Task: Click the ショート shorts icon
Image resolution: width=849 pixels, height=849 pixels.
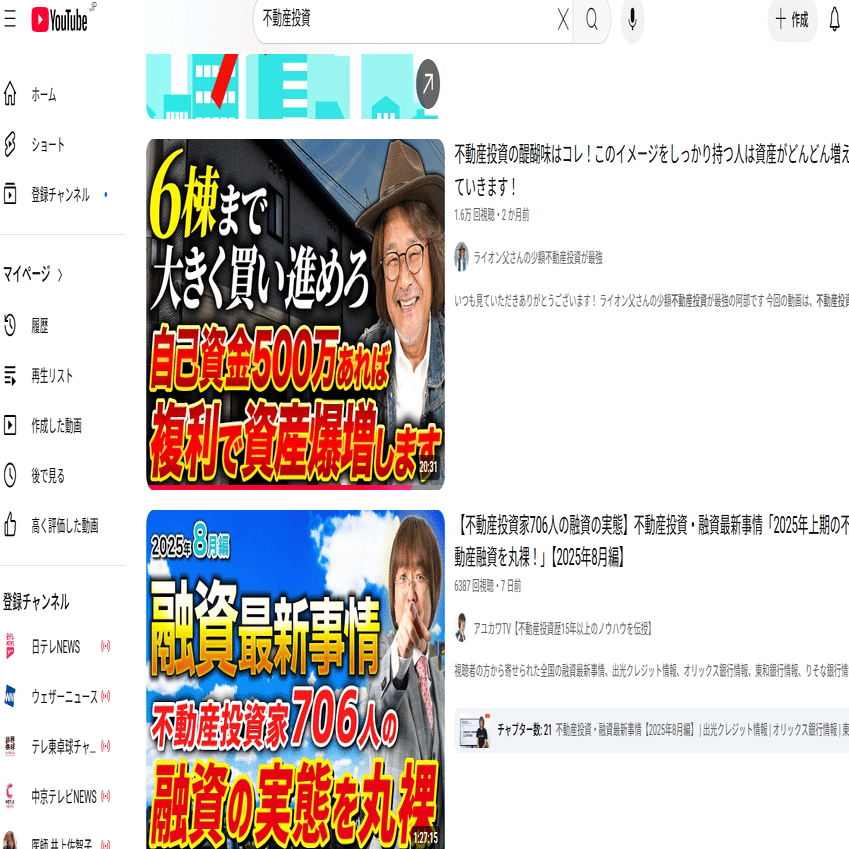Action: pos(10,144)
